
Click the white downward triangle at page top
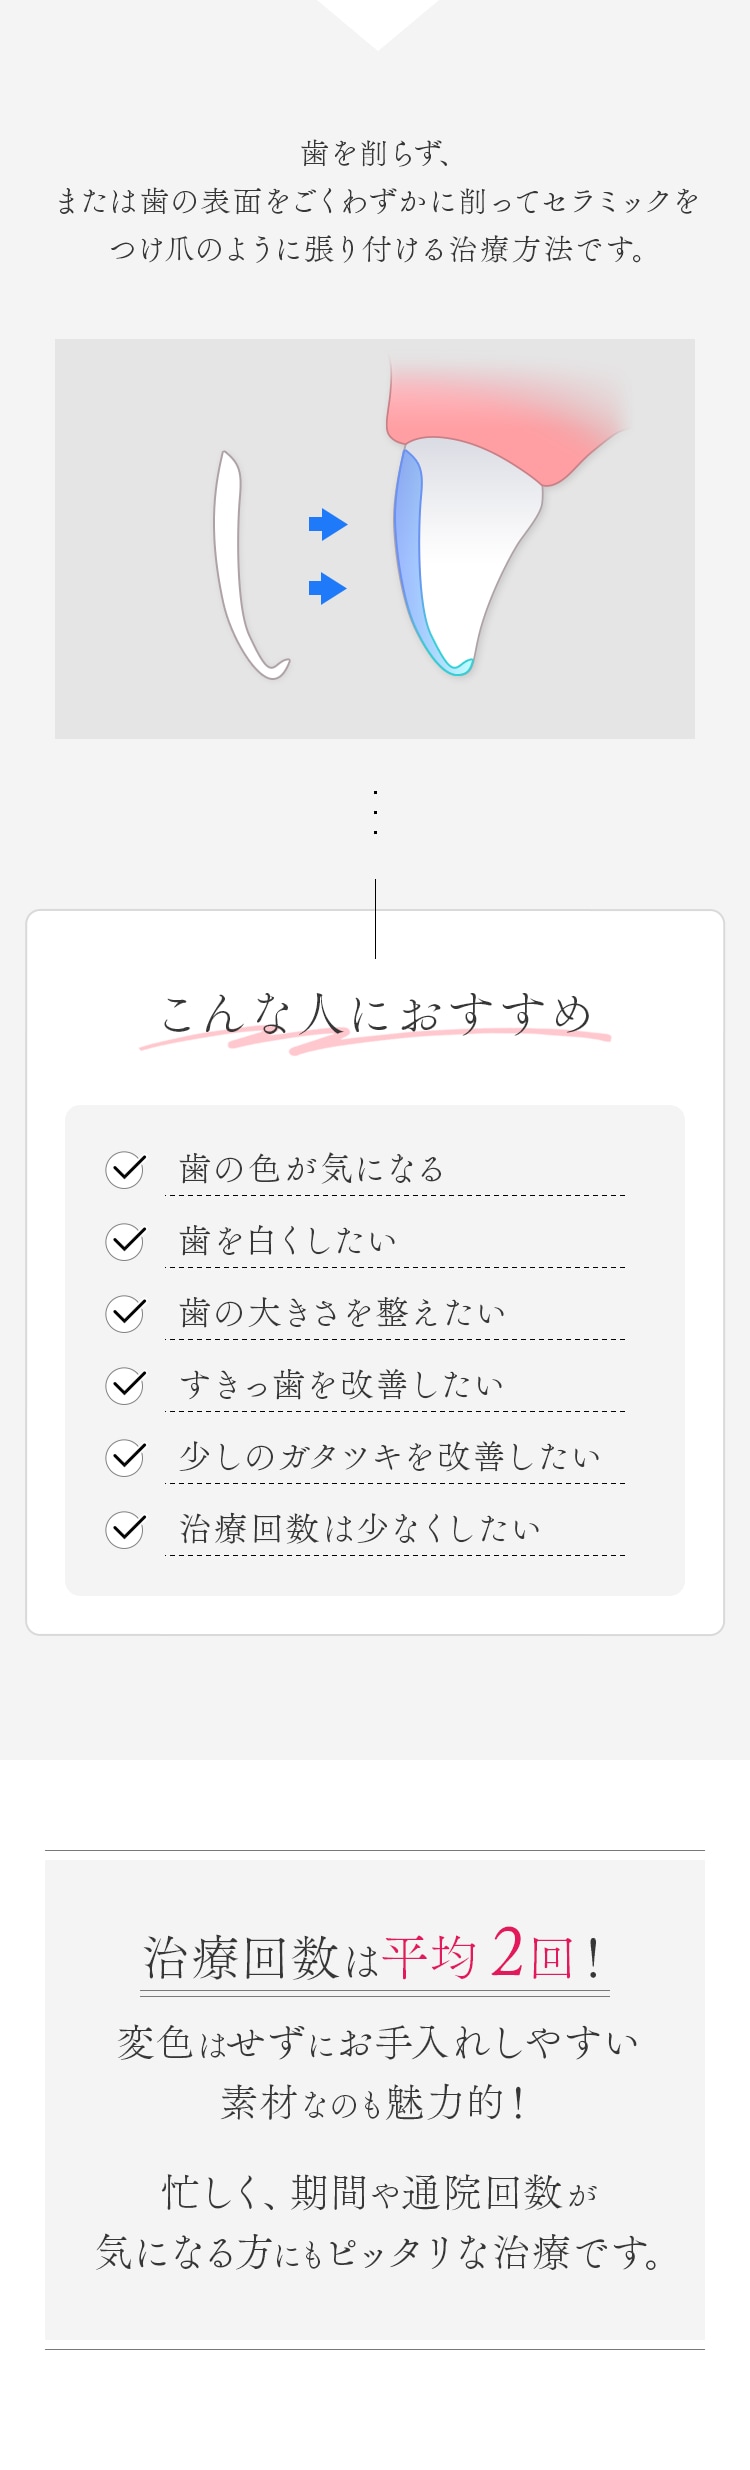(x=377, y=24)
